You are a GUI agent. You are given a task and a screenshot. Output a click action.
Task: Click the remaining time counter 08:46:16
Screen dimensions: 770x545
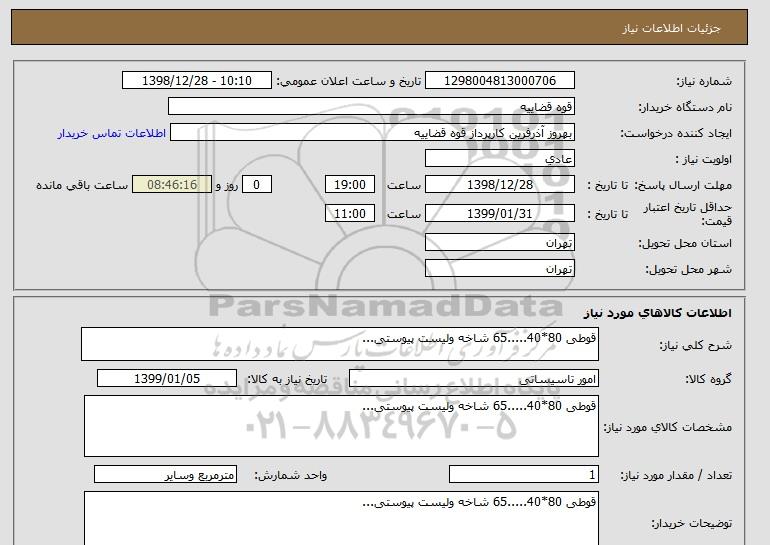tap(172, 185)
